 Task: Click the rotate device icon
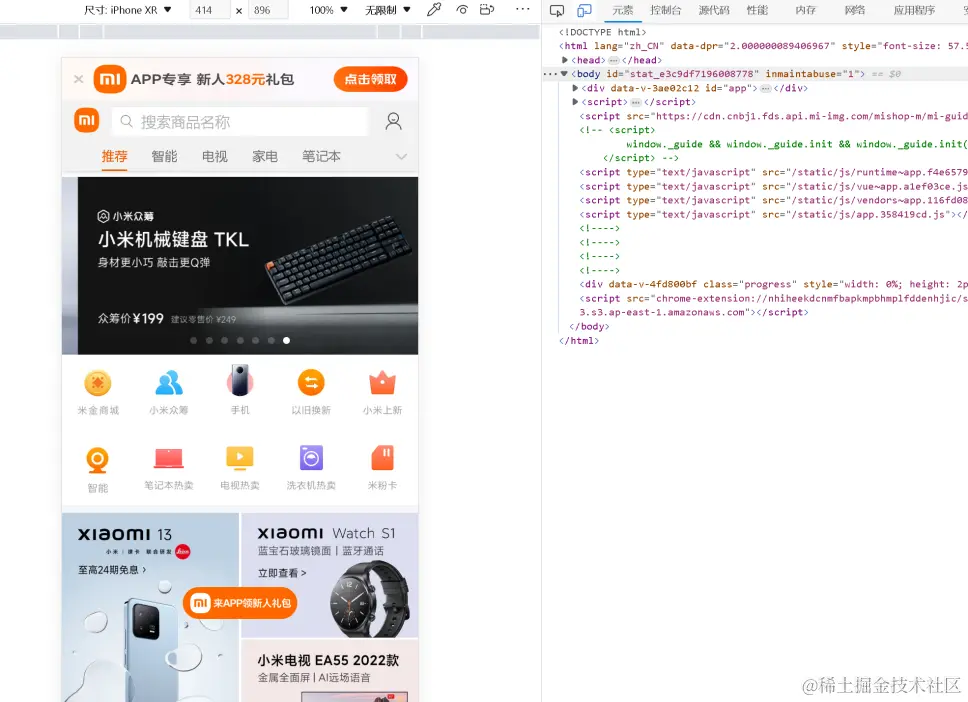487,9
